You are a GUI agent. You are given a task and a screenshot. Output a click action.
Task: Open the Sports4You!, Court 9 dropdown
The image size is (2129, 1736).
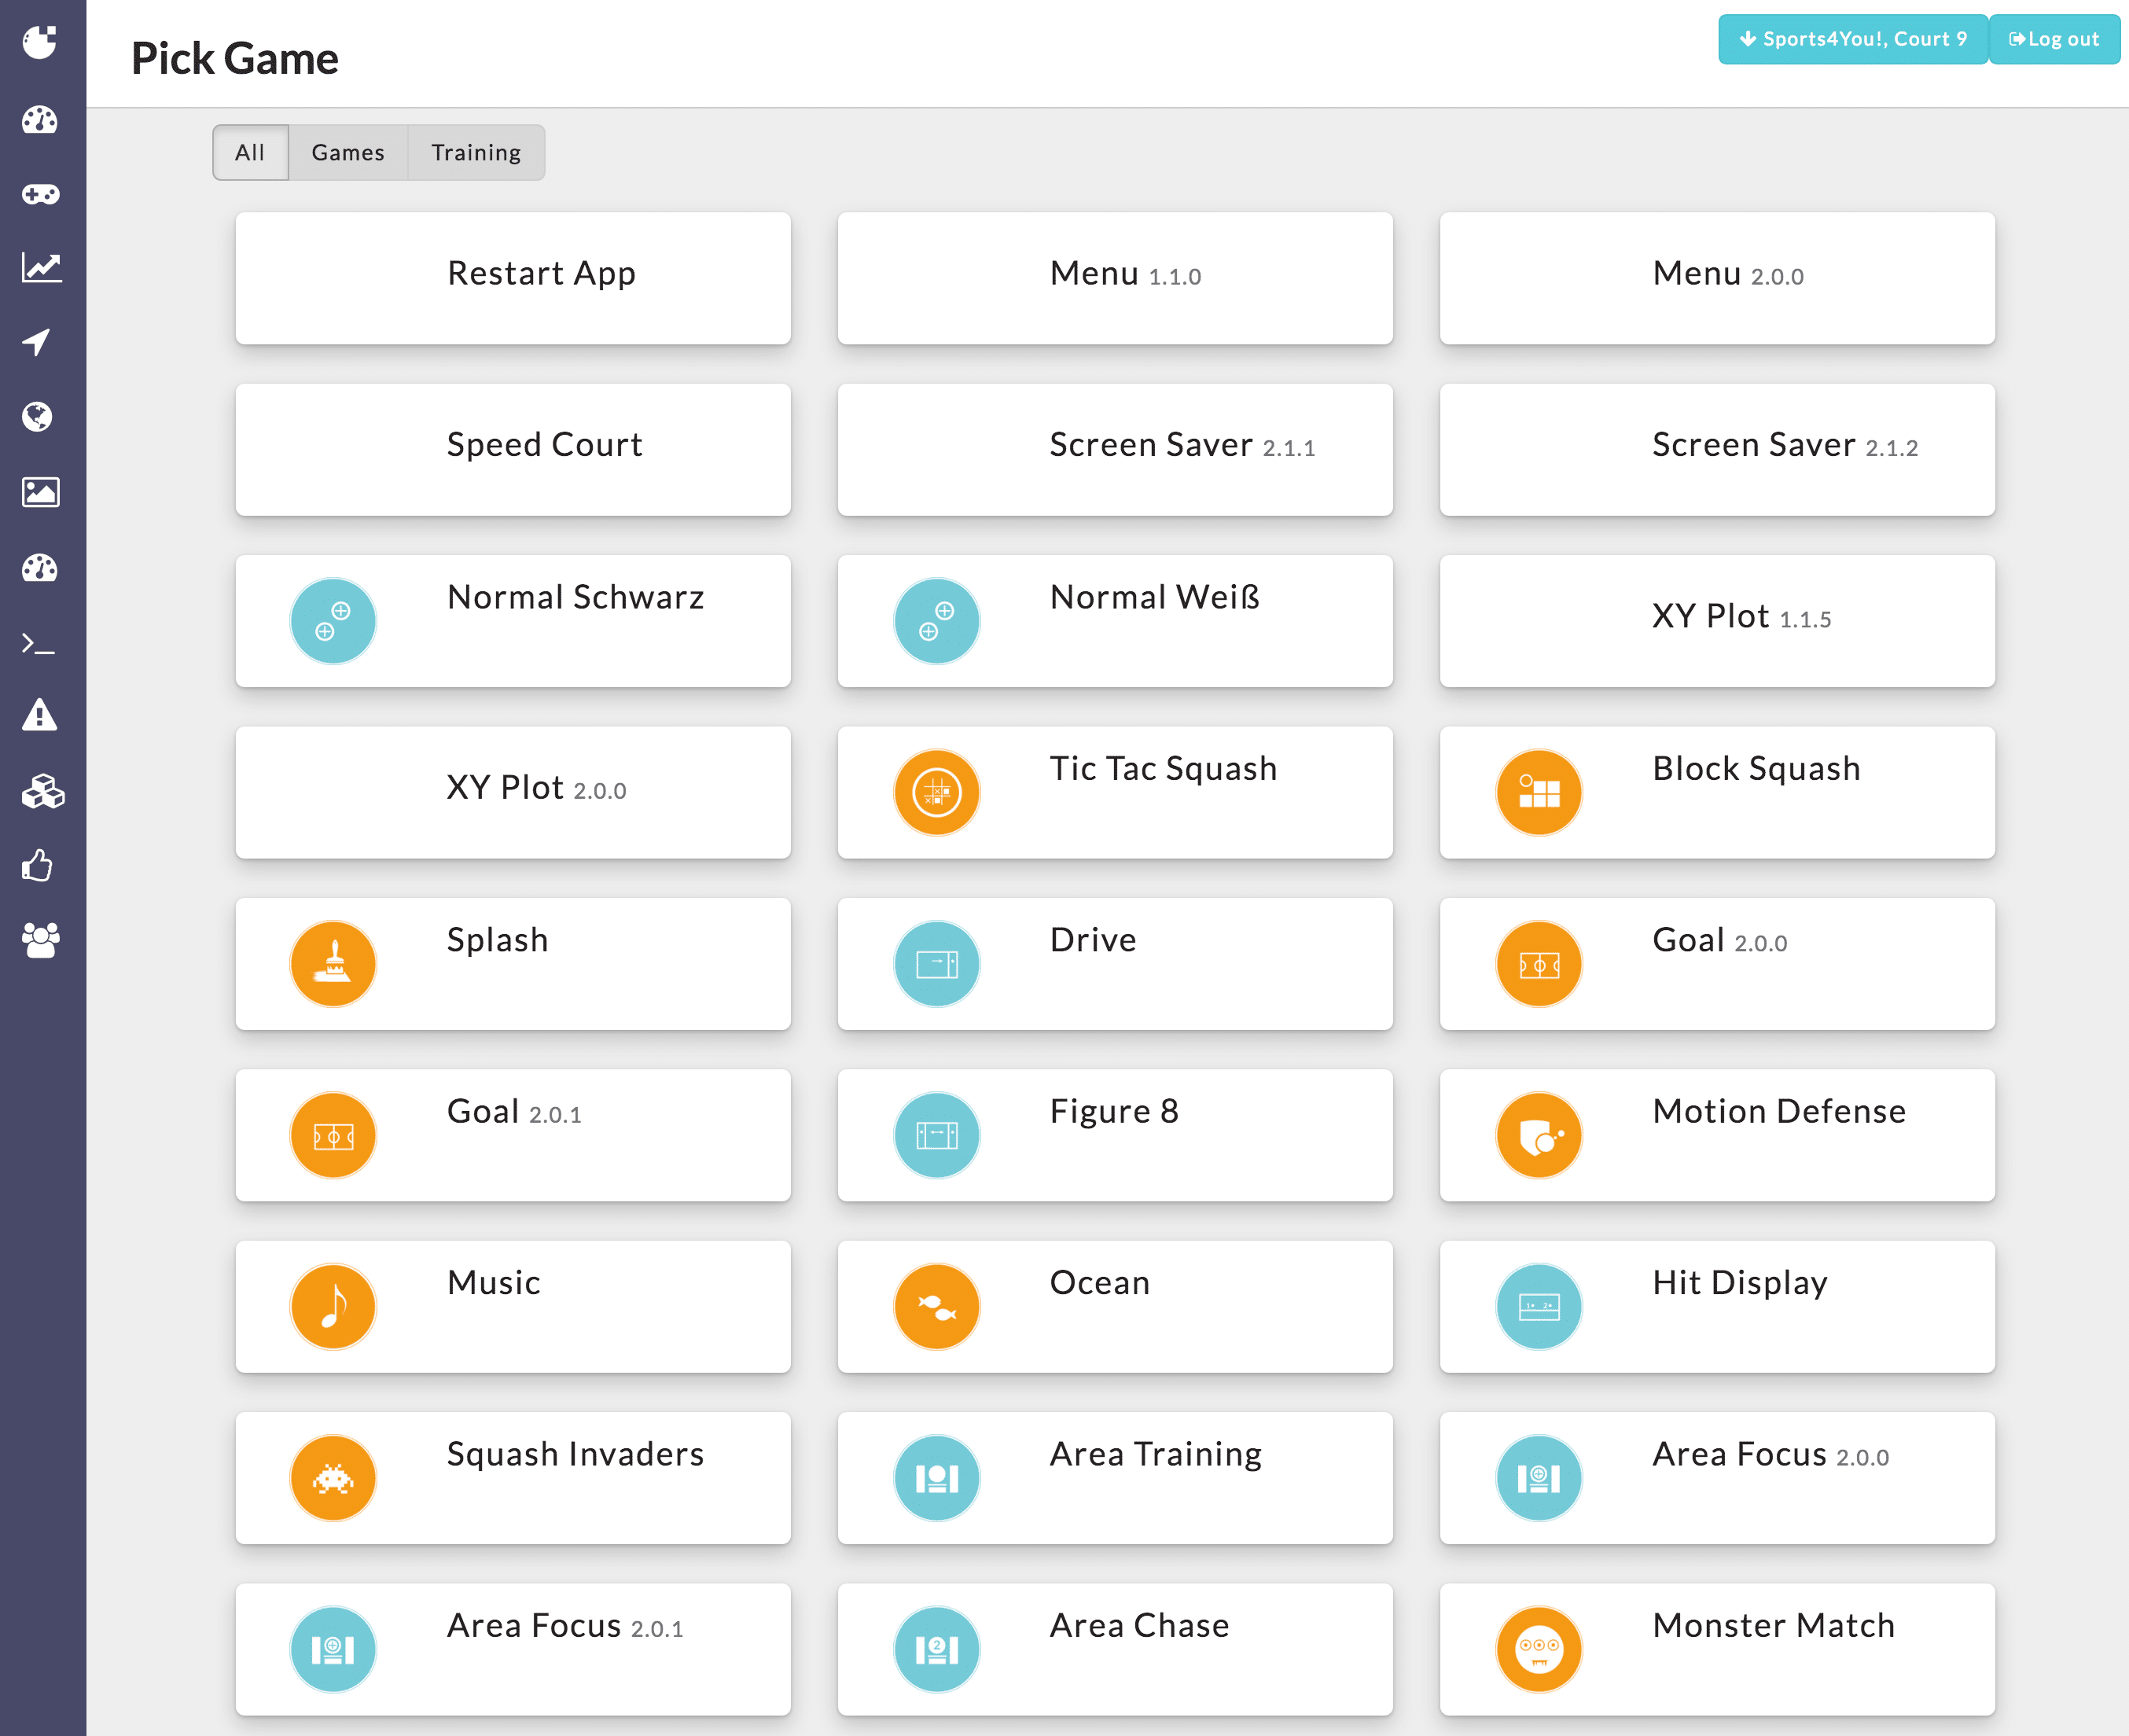click(1852, 39)
